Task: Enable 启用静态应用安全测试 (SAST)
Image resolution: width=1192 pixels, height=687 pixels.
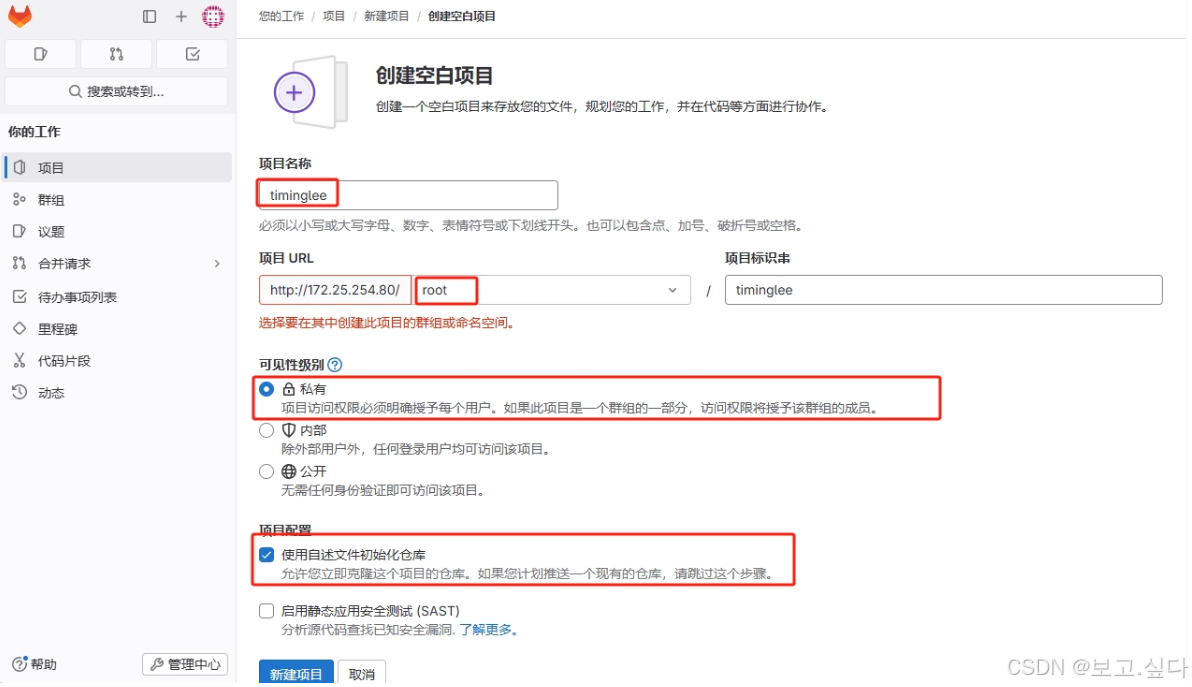Action: [x=265, y=611]
